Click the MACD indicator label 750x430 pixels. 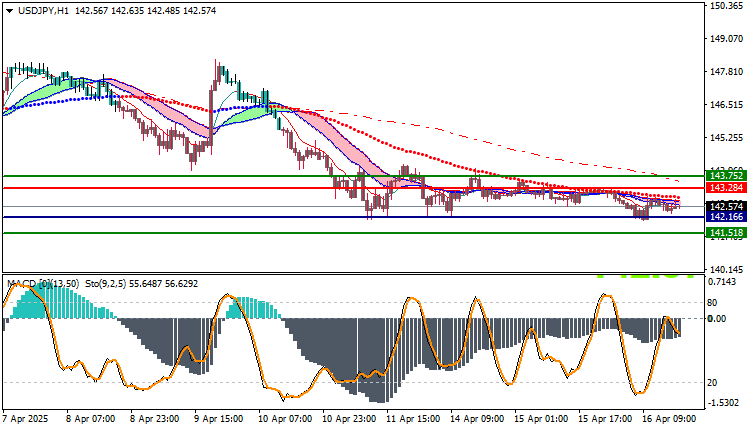(x=43, y=284)
